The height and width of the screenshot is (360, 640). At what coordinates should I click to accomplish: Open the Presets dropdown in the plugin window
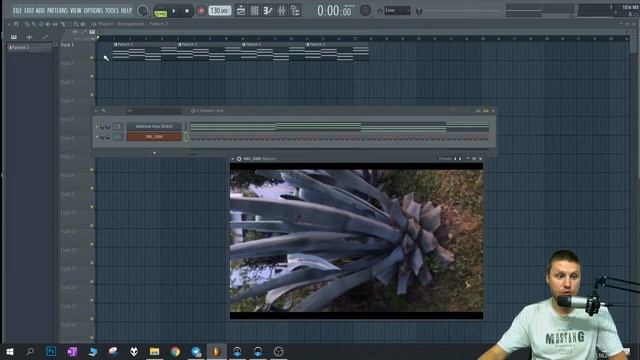445,159
